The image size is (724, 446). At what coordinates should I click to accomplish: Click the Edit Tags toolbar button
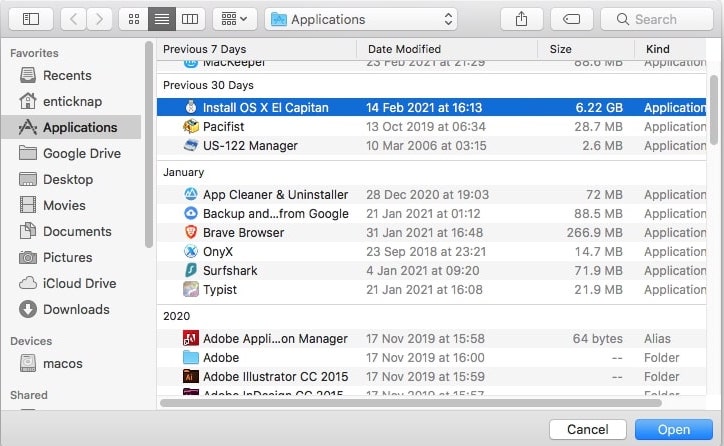tap(572, 19)
